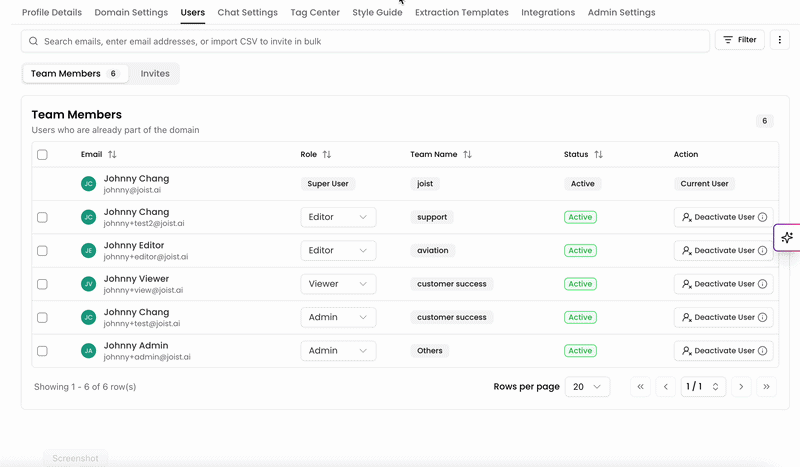
Task: Open the Profile Details tab
Action: 52,12
